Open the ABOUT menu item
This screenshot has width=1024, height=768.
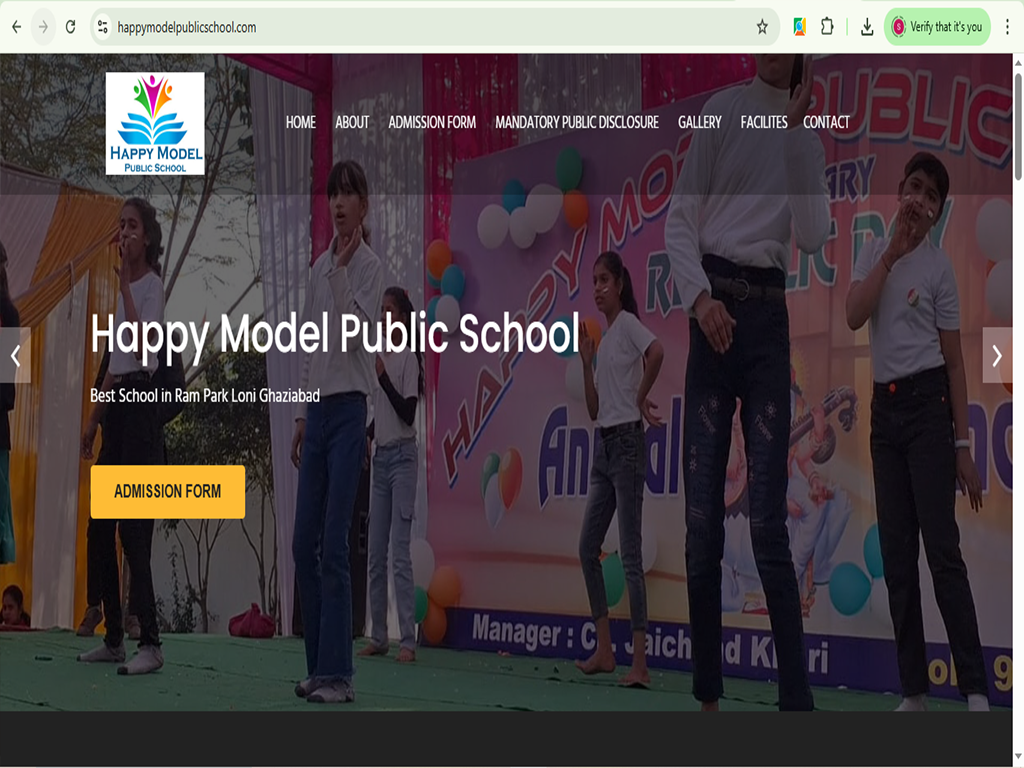352,122
